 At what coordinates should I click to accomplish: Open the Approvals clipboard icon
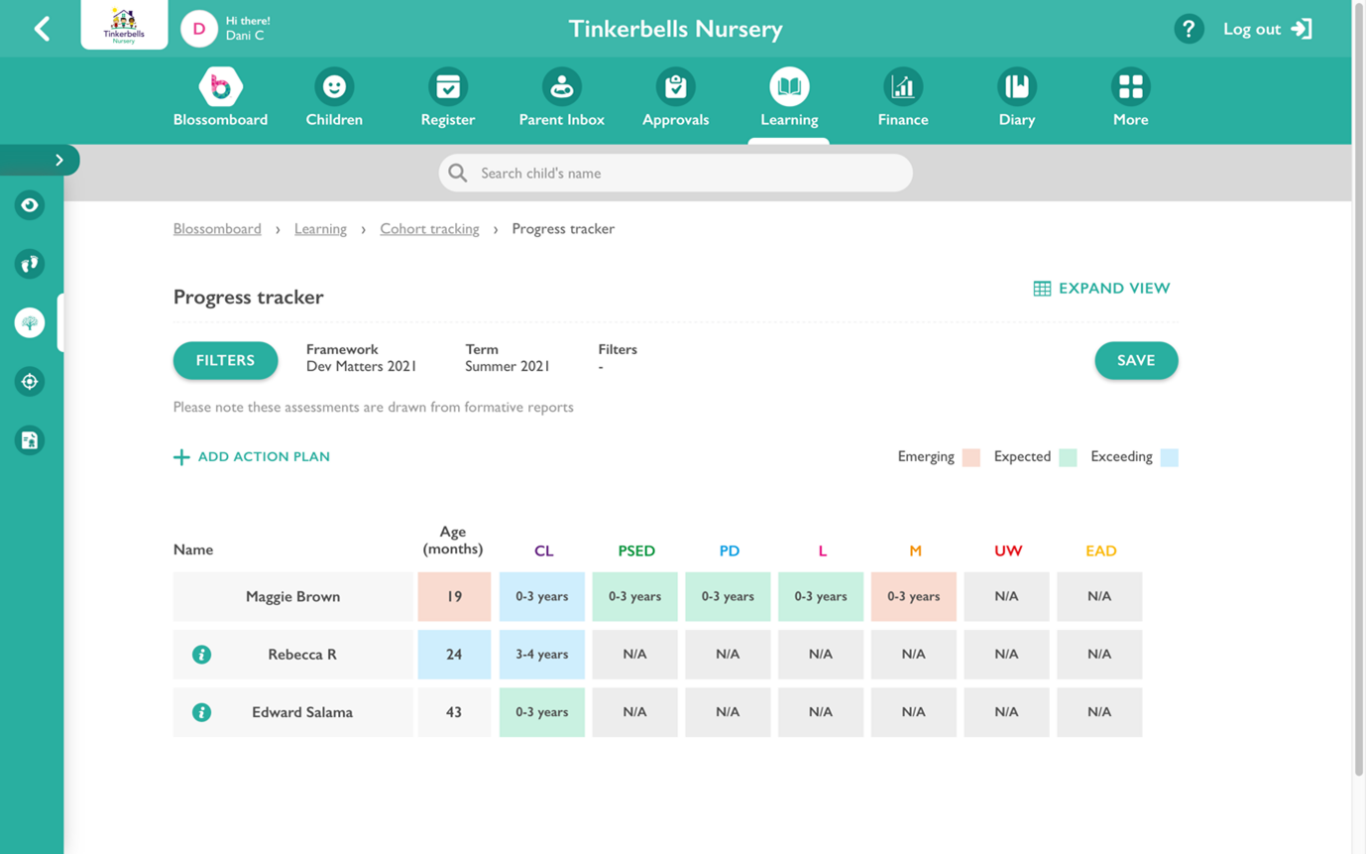point(675,86)
